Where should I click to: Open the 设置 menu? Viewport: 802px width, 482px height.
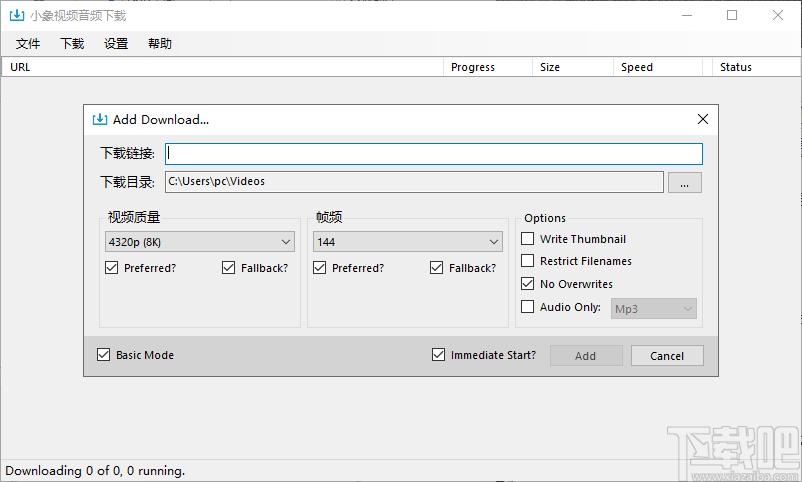click(x=116, y=43)
